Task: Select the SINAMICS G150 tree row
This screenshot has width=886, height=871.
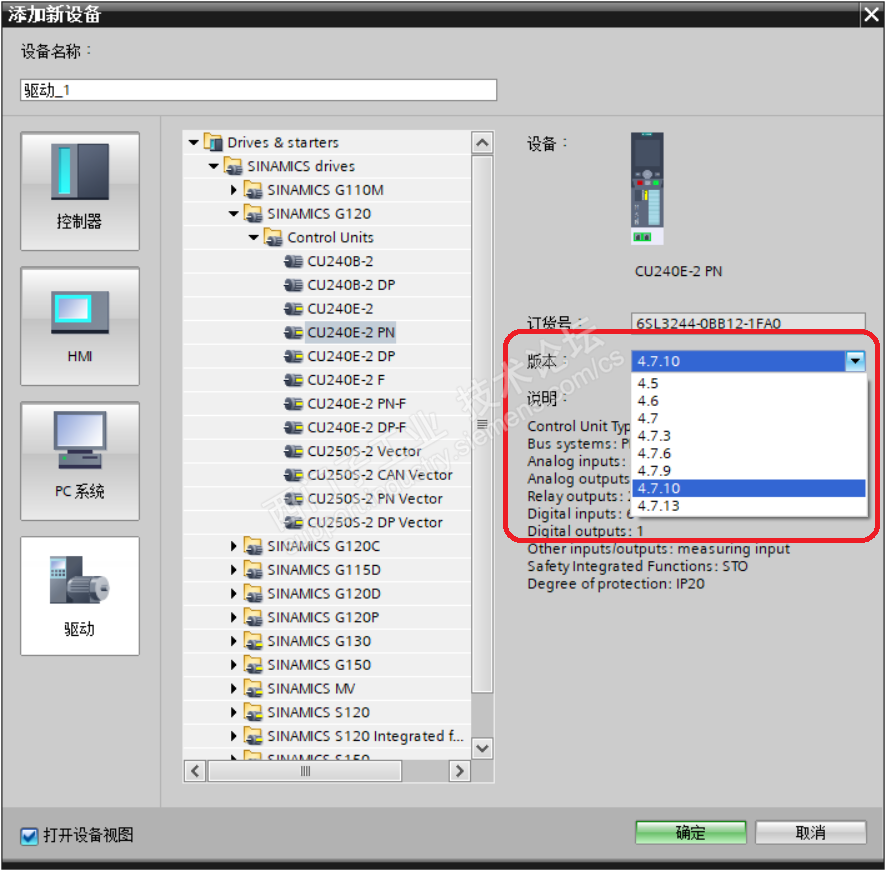Action: [x=327, y=665]
